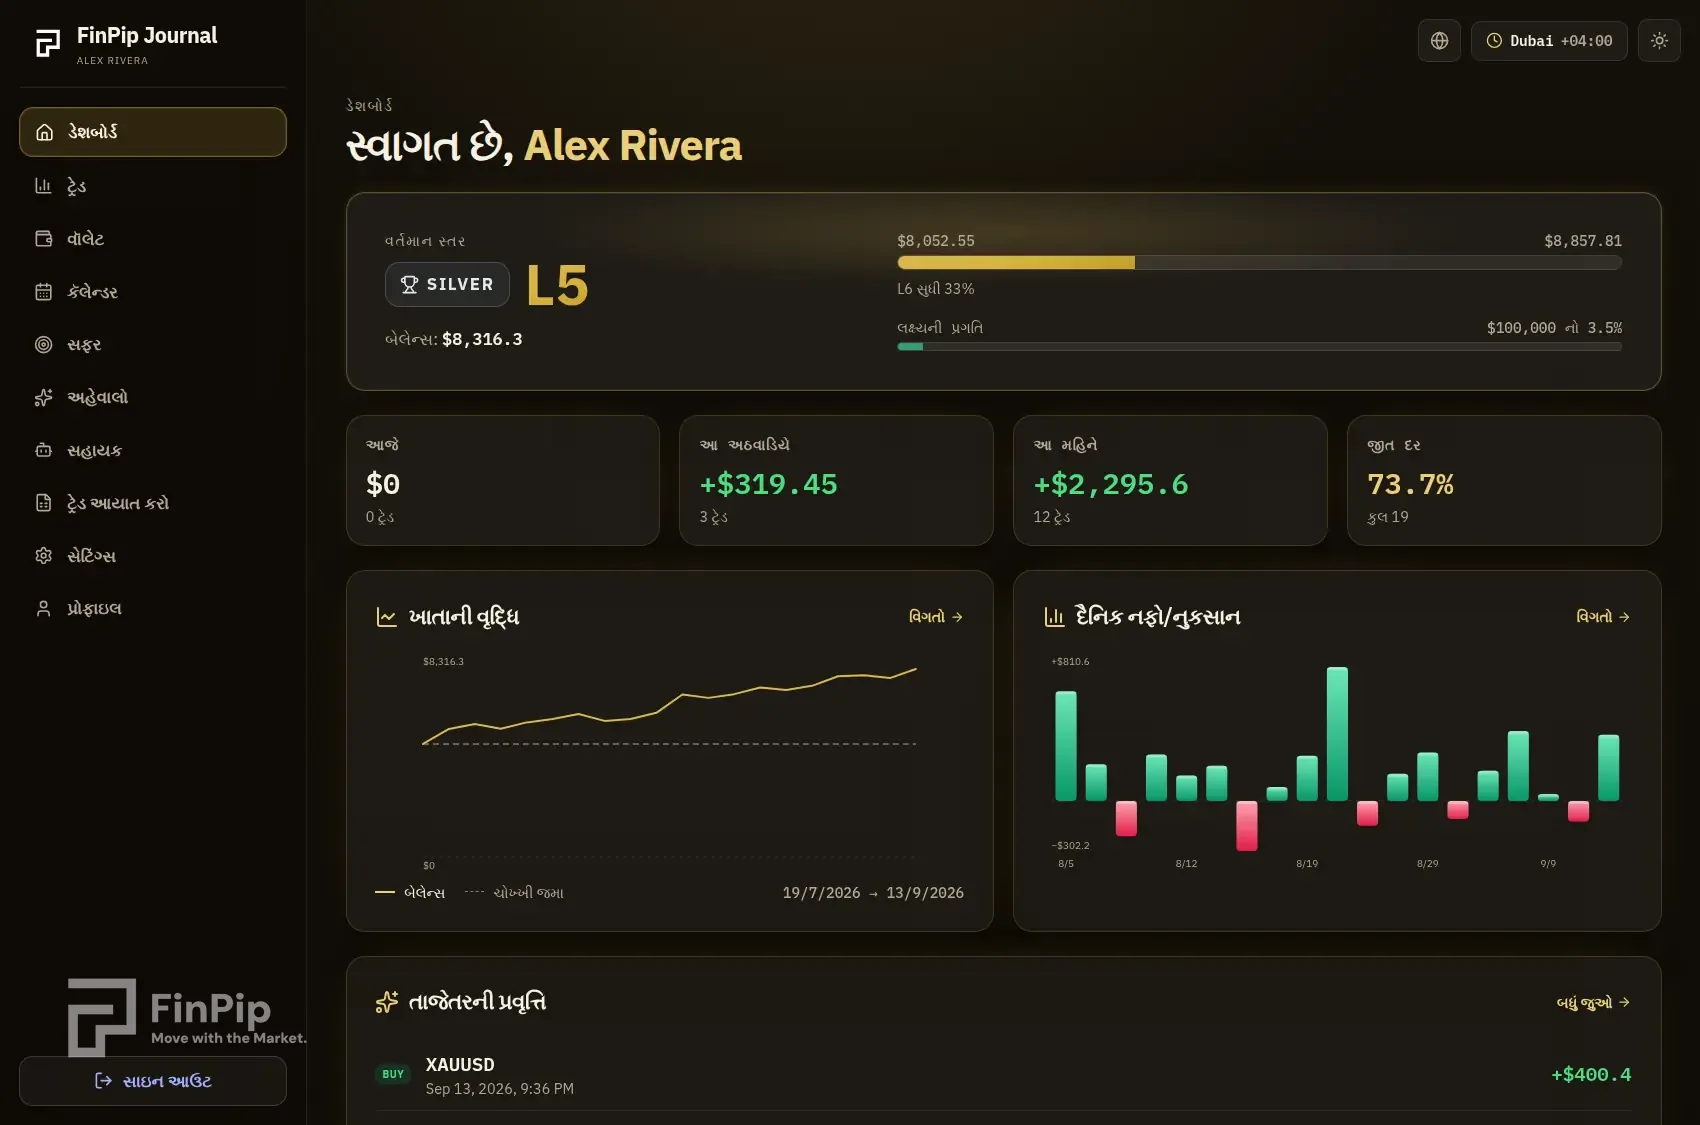Click view all link in recent activity
The height and width of the screenshot is (1125, 1700).
coord(1593,1002)
